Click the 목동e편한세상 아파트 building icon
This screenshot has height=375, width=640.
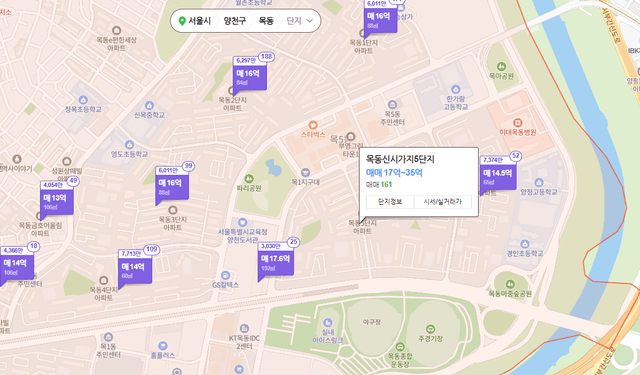point(116,31)
